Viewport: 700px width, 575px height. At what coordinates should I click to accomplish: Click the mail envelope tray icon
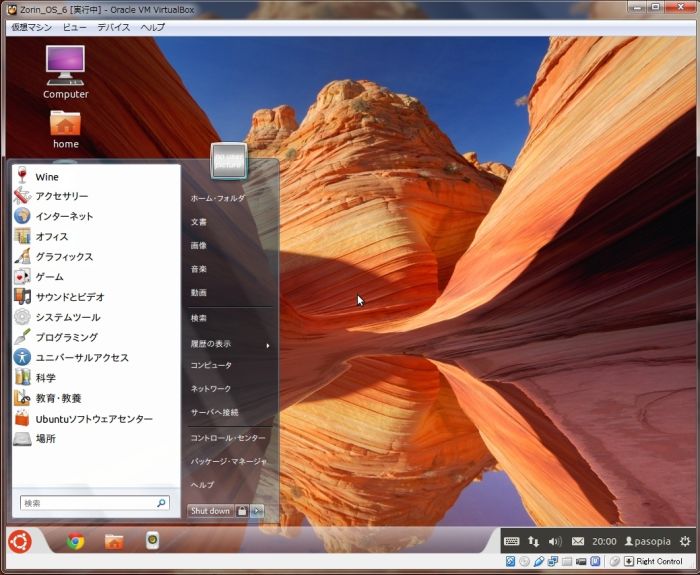[578, 541]
